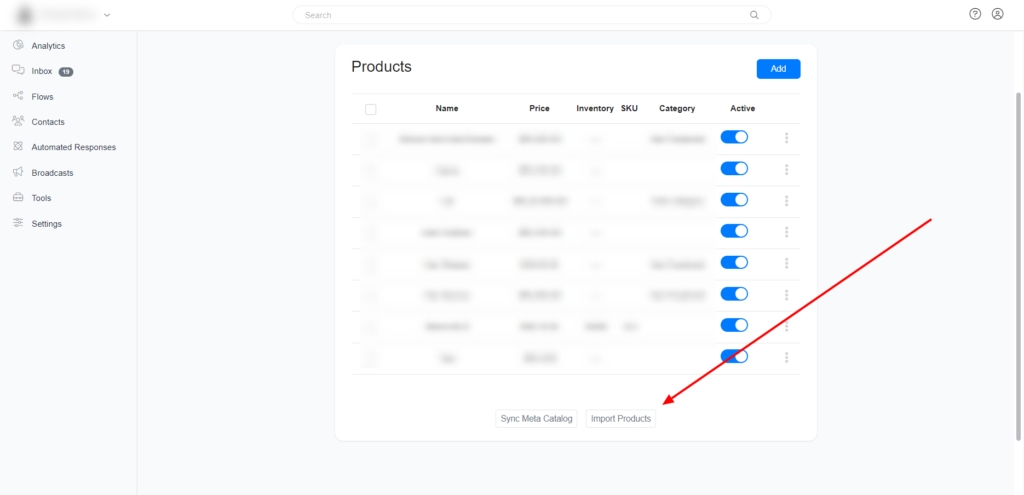This screenshot has width=1024, height=495.
Task: Open the Contacts icon in sidebar
Action: click(18, 121)
